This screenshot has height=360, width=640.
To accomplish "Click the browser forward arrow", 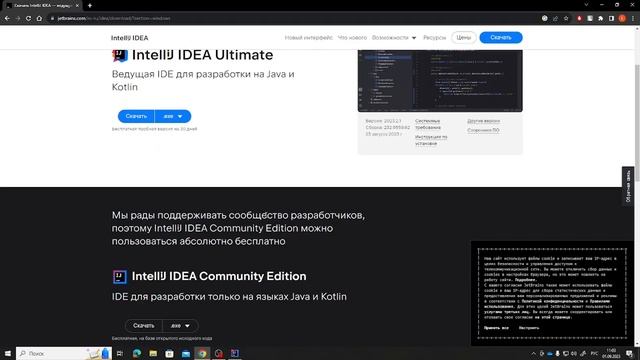I will pos(18,18).
